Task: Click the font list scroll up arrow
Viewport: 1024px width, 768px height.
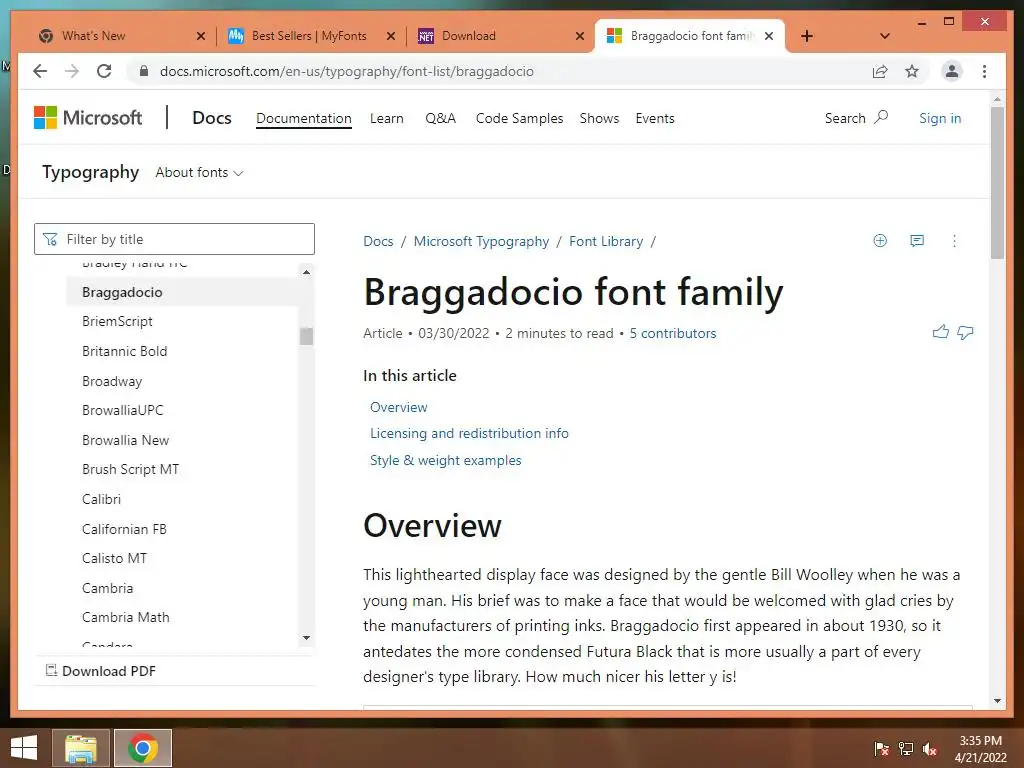Action: tap(306, 272)
